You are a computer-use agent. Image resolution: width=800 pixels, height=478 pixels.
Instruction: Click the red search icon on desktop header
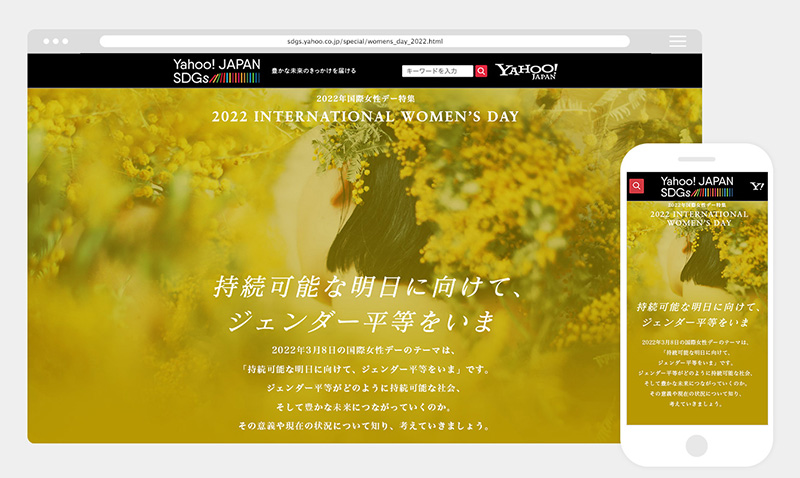tap(481, 71)
